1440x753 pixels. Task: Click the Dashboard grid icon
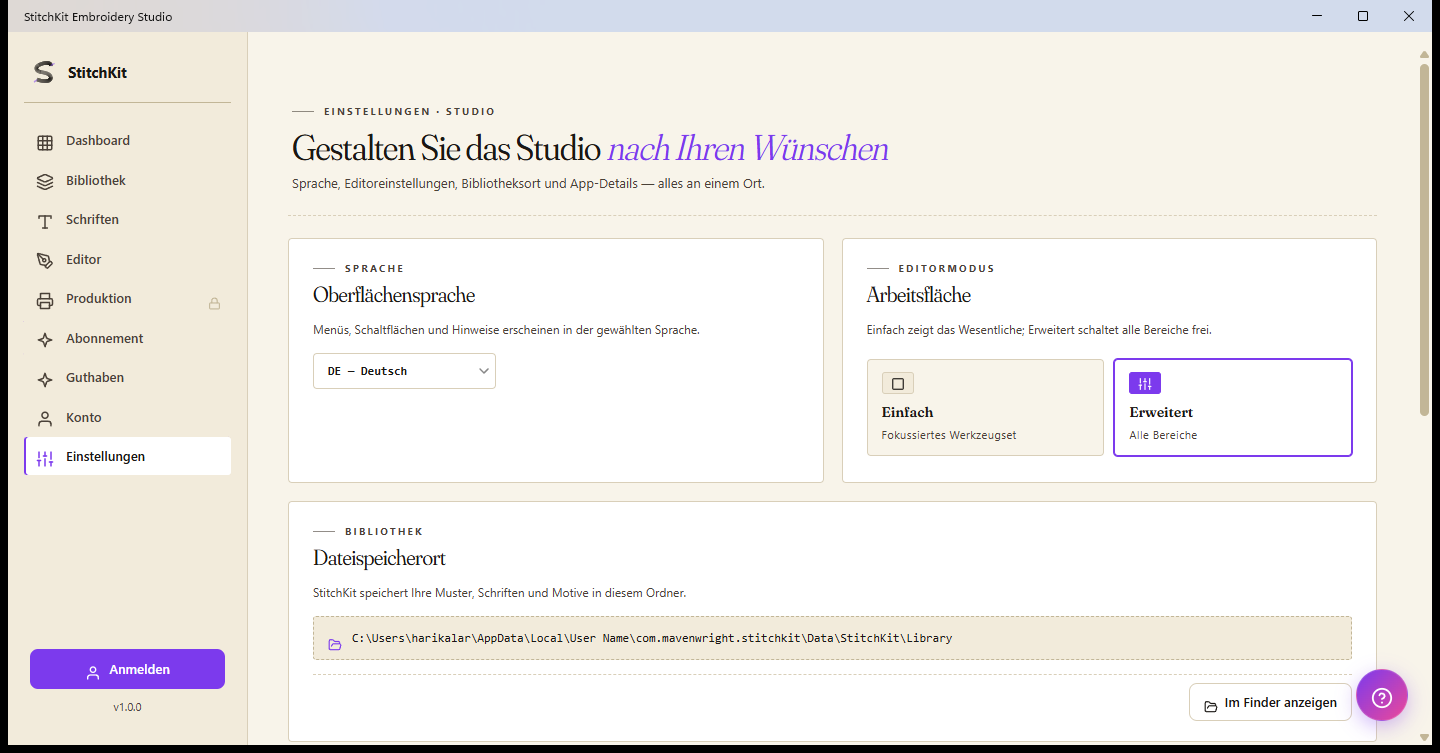[45, 142]
